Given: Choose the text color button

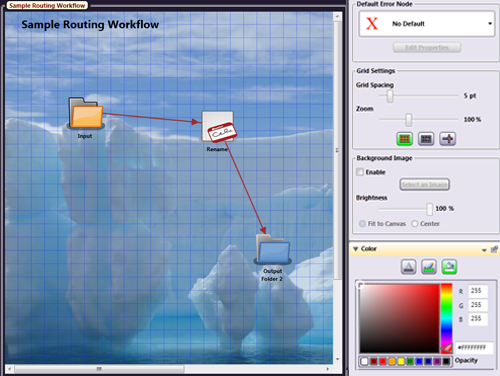Looking at the screenshot, I should (x=408, y=267).
